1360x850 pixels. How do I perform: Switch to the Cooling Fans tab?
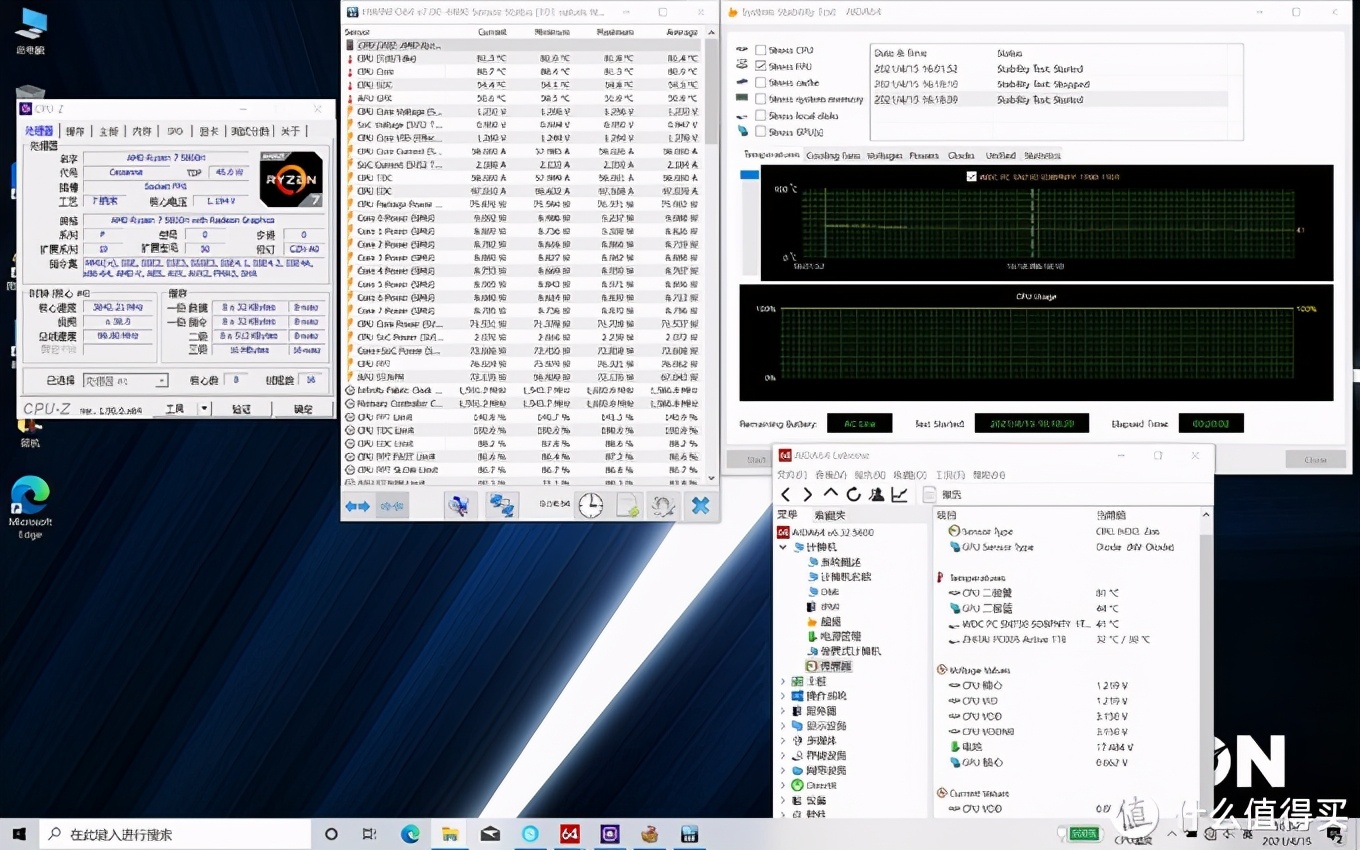coord(833,155)
